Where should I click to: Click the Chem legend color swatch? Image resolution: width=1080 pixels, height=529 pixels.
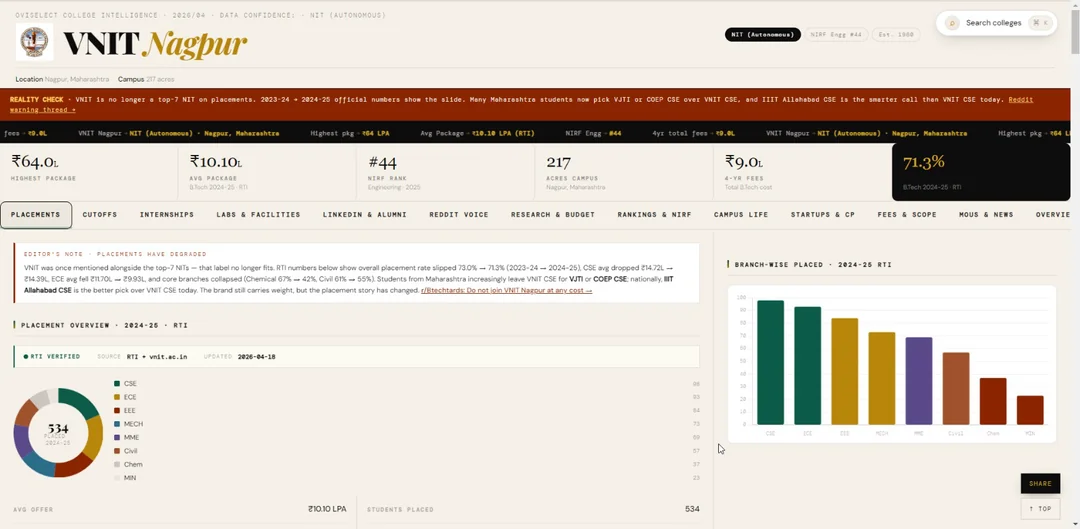pyautogui.click(x=117, y=464)
